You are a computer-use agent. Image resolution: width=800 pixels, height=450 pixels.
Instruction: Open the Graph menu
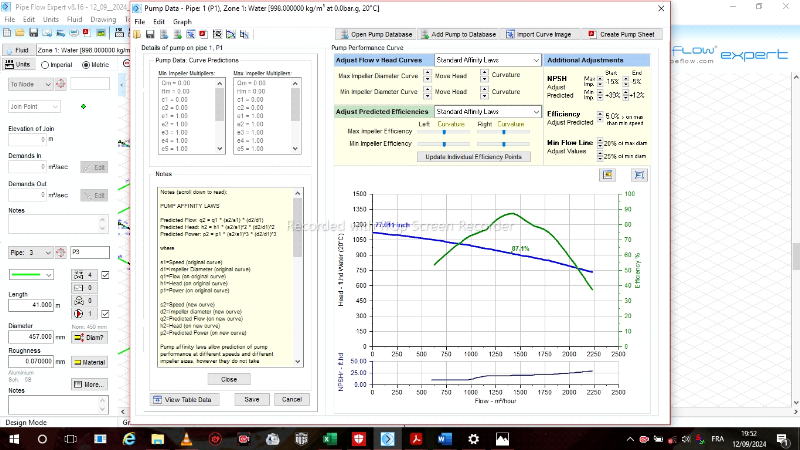(x=182, y=21)
